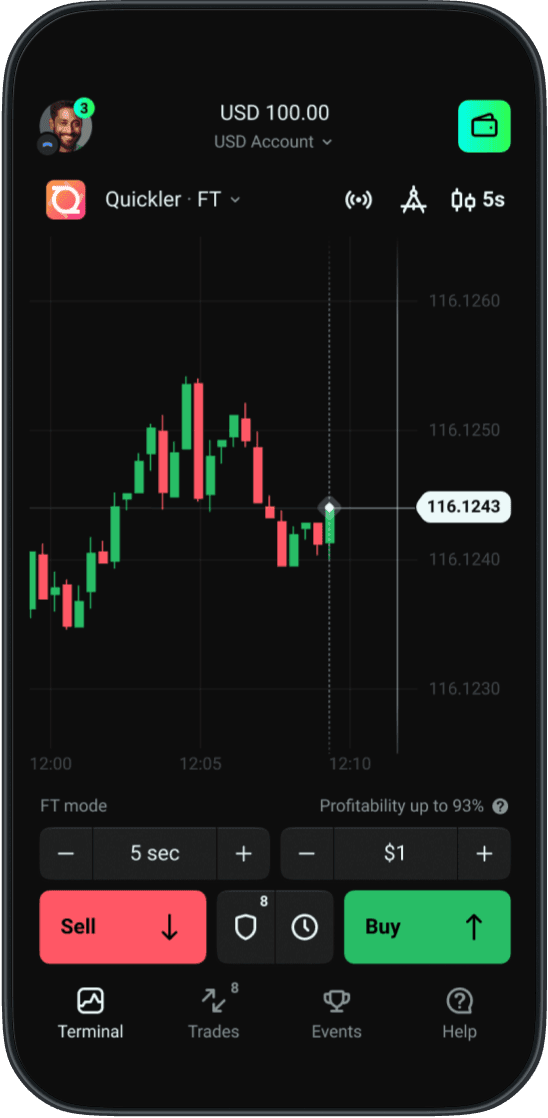Switch to the Trades tab
Viewport: 548px width, 1118px height.
214,1013
